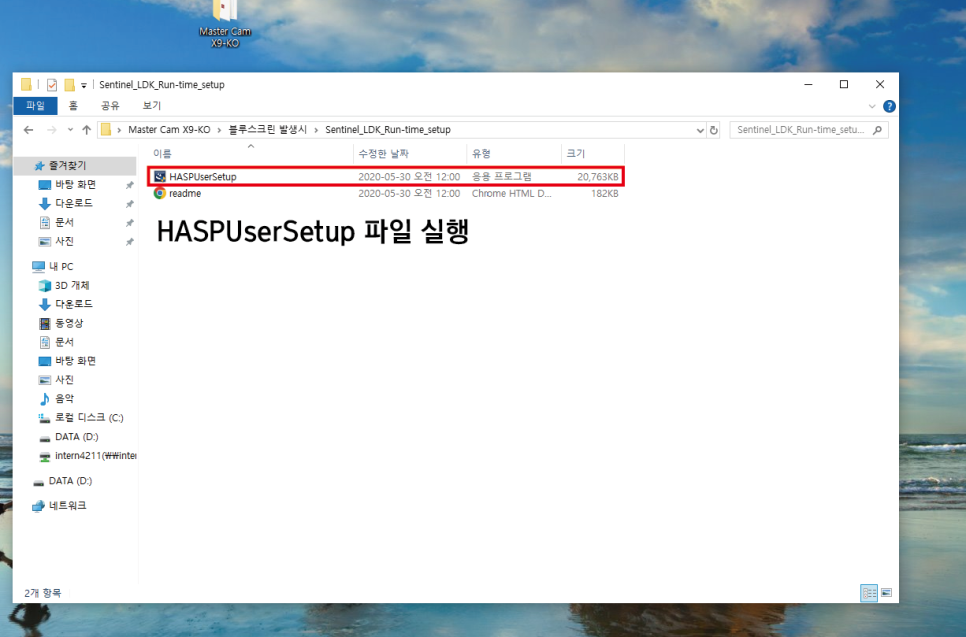Open pinned 문서 under 즐겨찾기

(64, 222)
